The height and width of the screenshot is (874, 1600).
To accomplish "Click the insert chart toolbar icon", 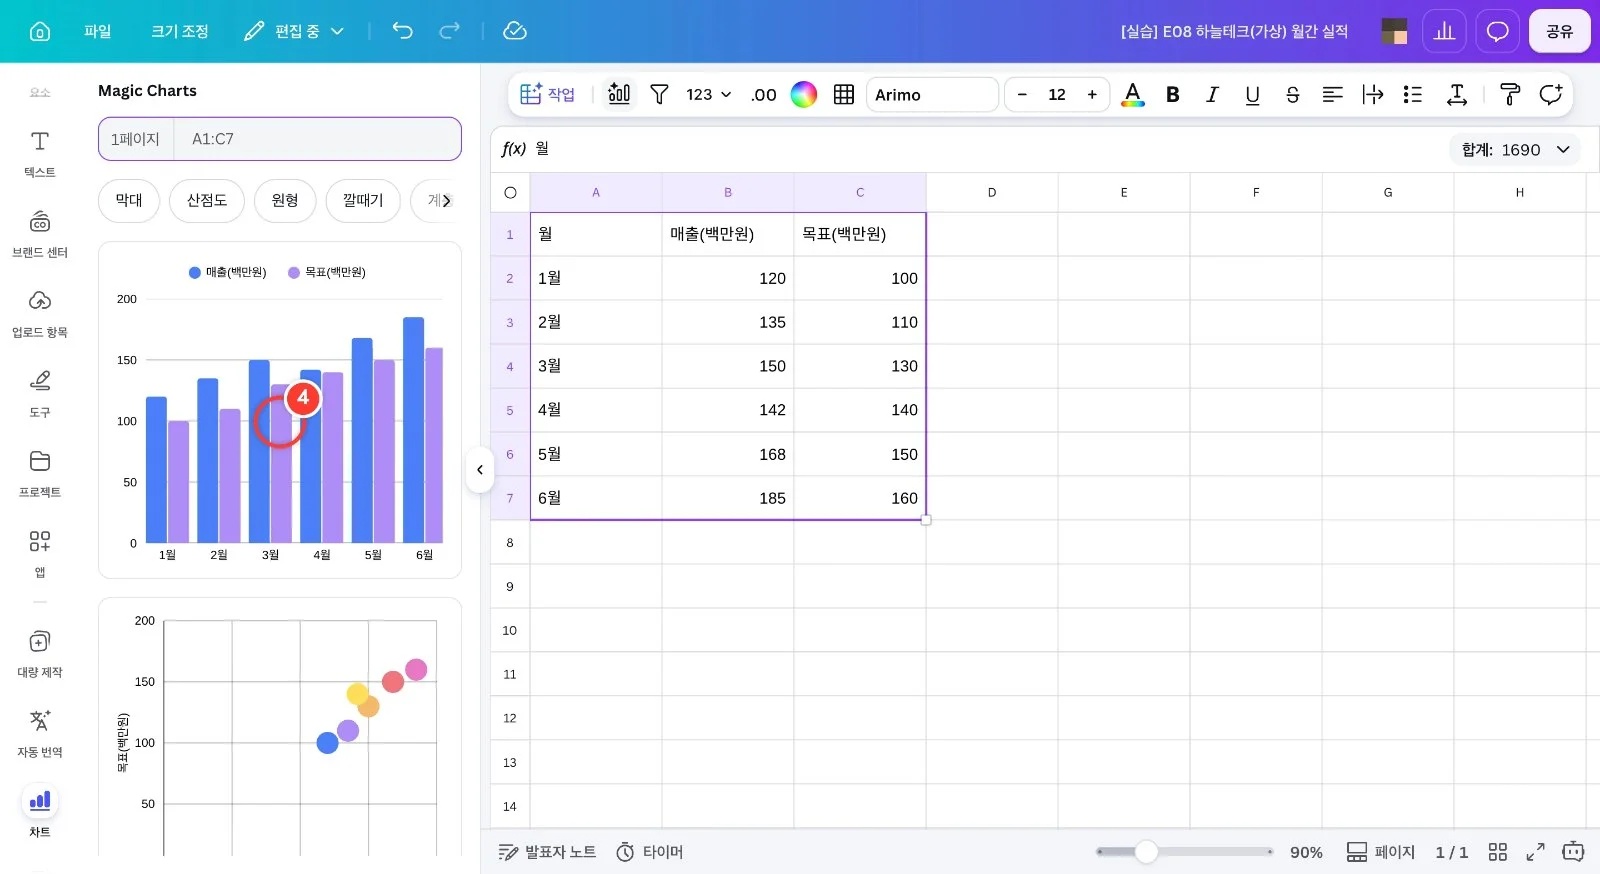I will pos(619,94).
